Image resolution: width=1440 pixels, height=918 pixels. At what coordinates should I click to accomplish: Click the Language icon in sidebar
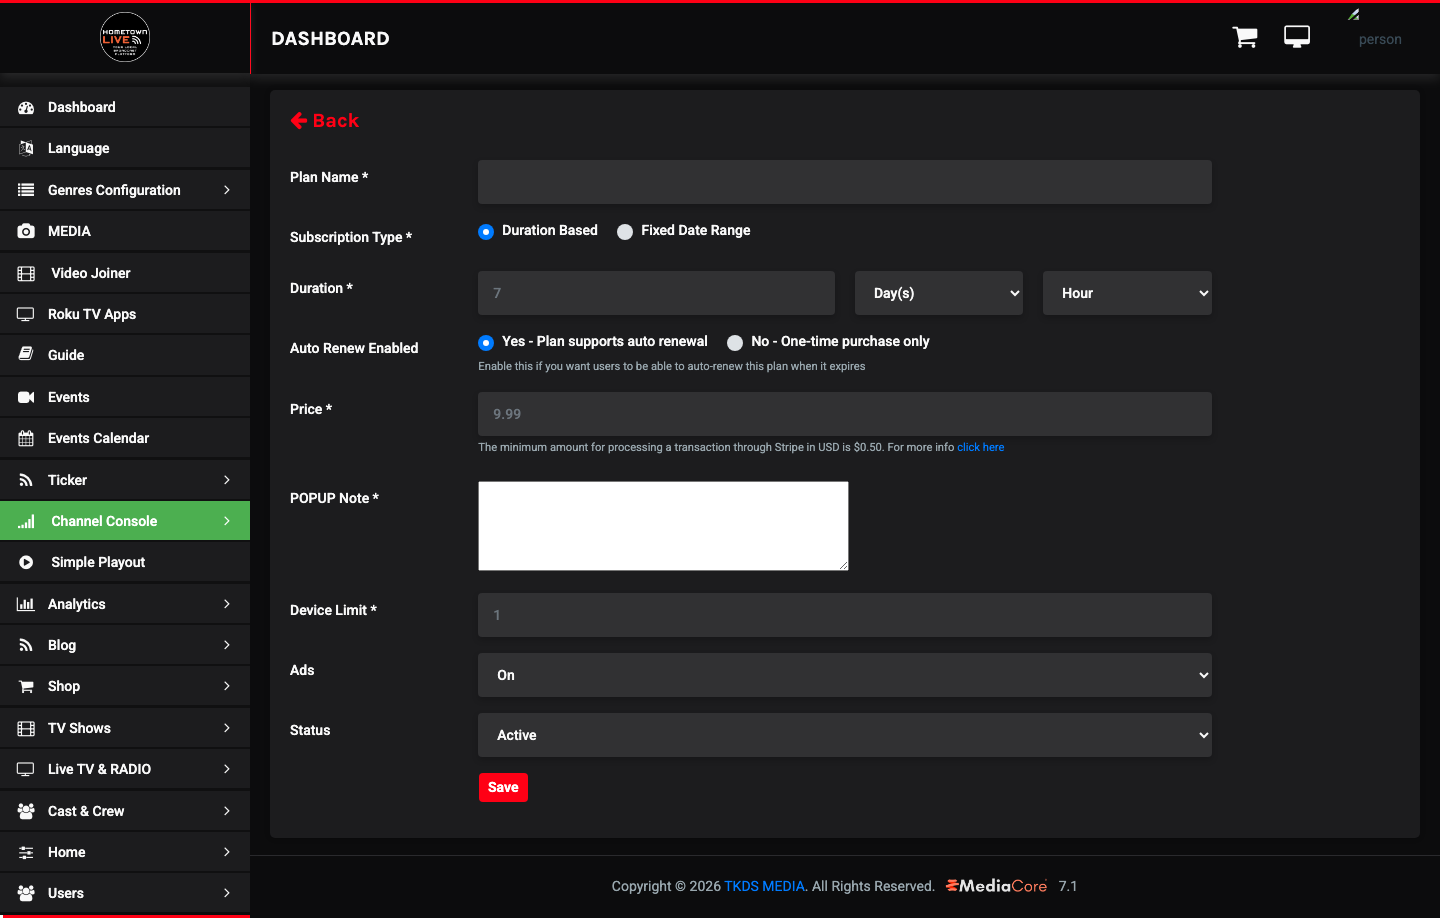pos(26,148)
